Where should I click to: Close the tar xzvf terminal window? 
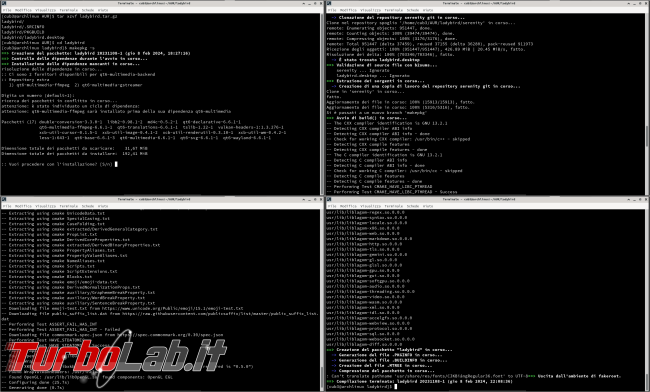tap(321, 3)
